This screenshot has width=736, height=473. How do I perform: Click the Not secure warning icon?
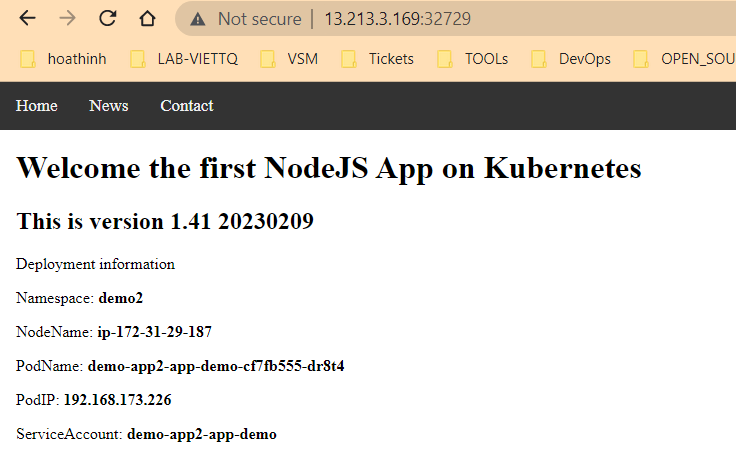198,19
